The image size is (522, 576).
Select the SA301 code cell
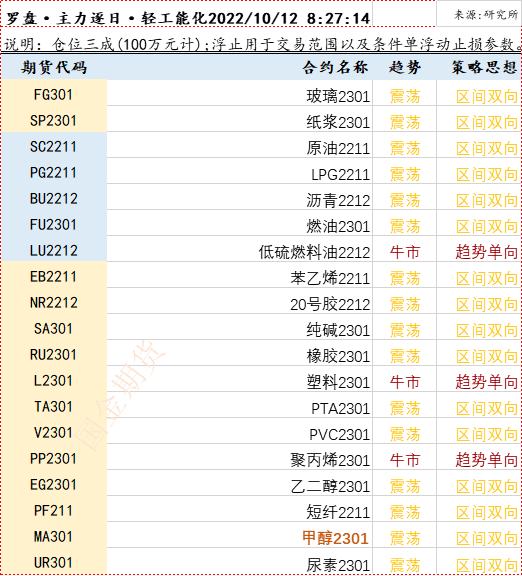[54, 327]
